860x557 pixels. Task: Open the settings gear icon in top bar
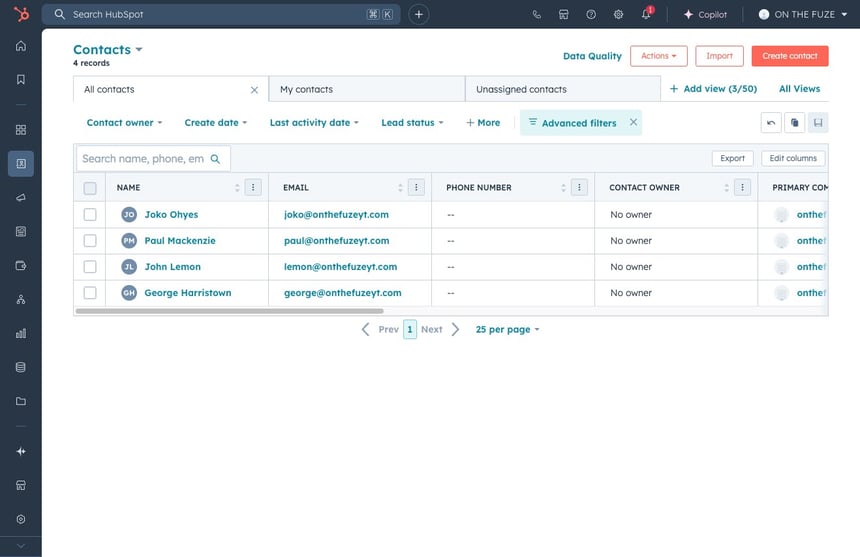(618, 15)
